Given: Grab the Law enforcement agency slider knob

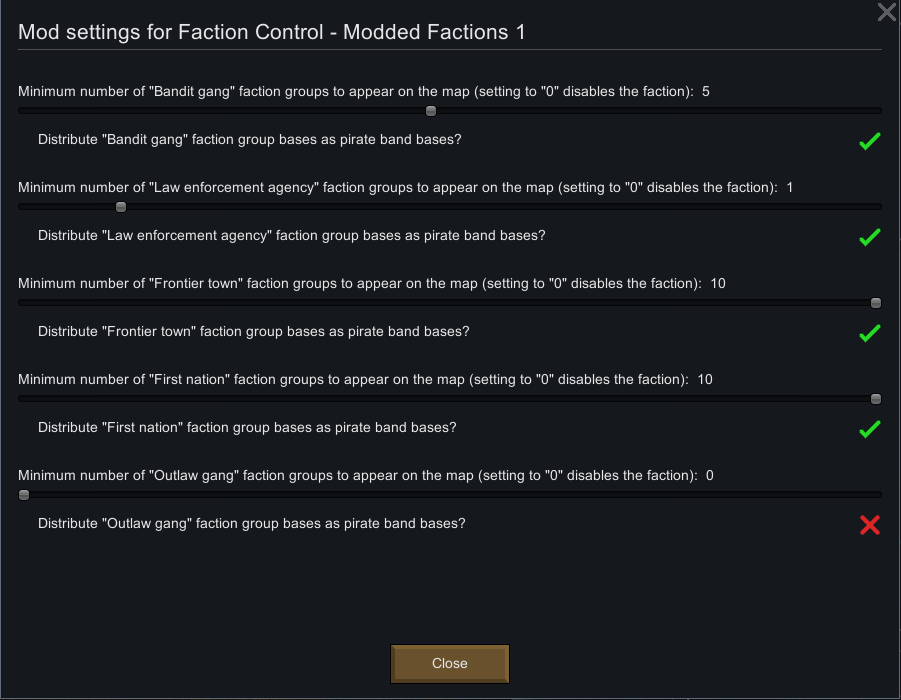Looking at the screenshot, I should click(121, 207).
